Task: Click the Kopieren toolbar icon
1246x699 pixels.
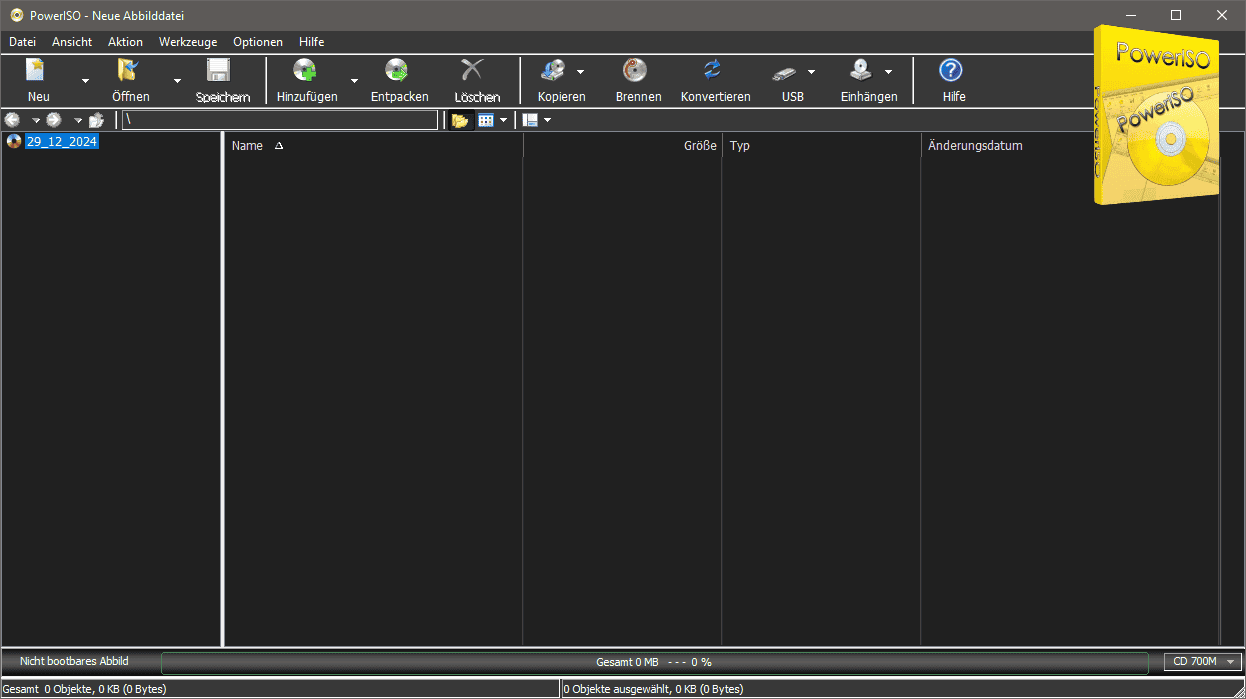Action: [553, 70]
